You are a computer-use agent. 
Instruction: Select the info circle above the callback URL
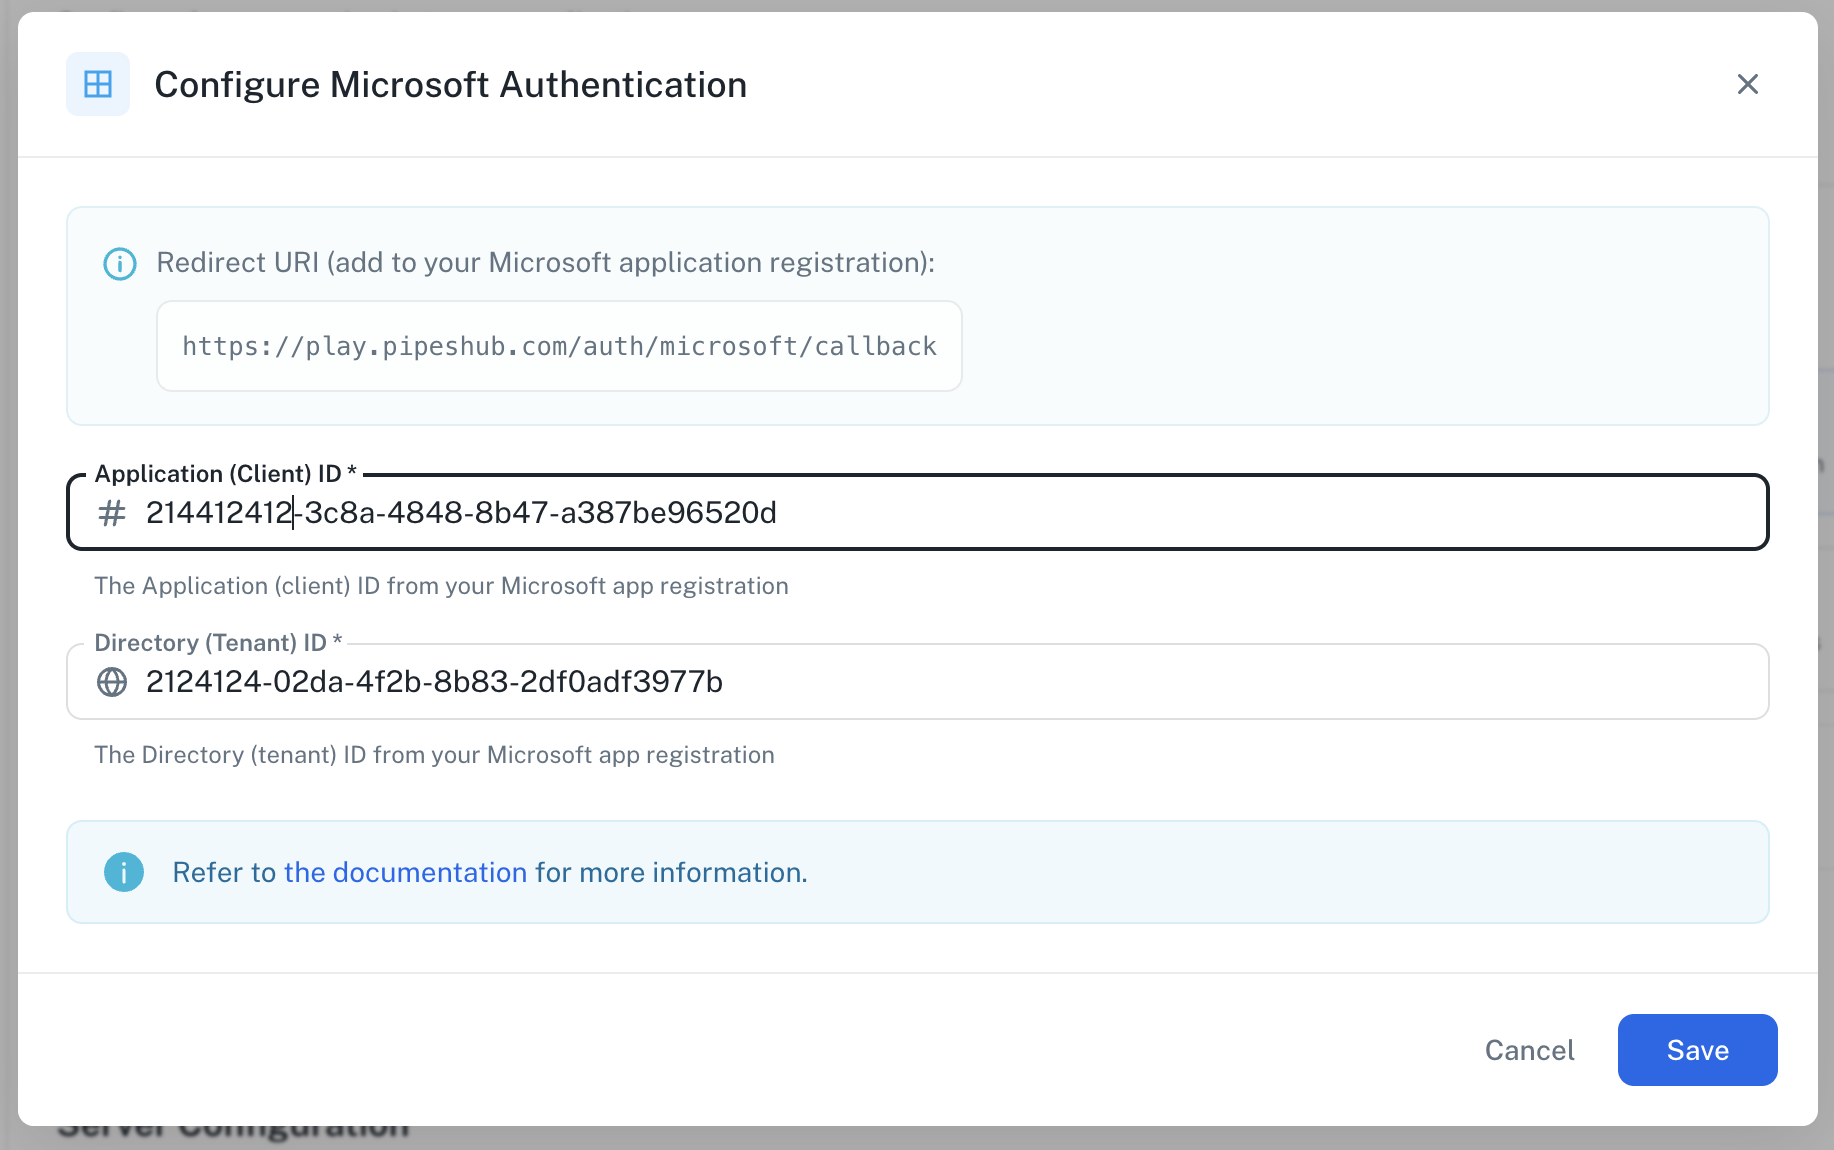119,263
